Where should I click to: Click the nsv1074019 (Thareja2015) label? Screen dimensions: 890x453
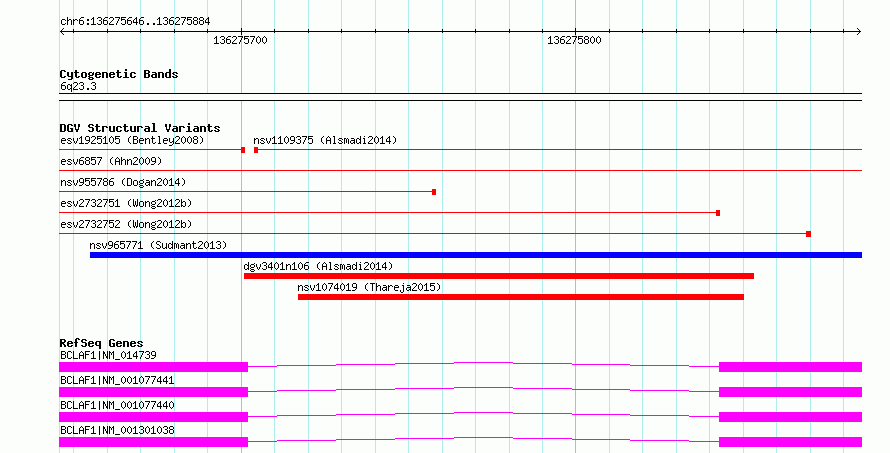[369, 287]
